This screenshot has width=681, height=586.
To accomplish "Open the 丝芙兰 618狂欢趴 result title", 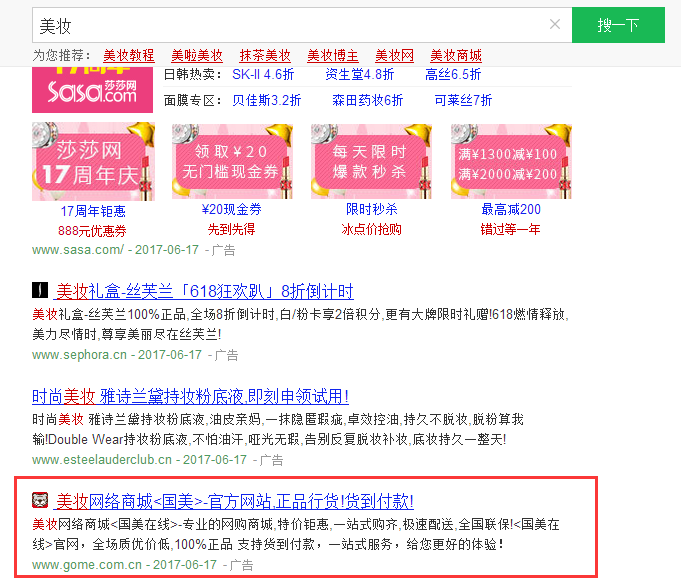I will point(204,292).
